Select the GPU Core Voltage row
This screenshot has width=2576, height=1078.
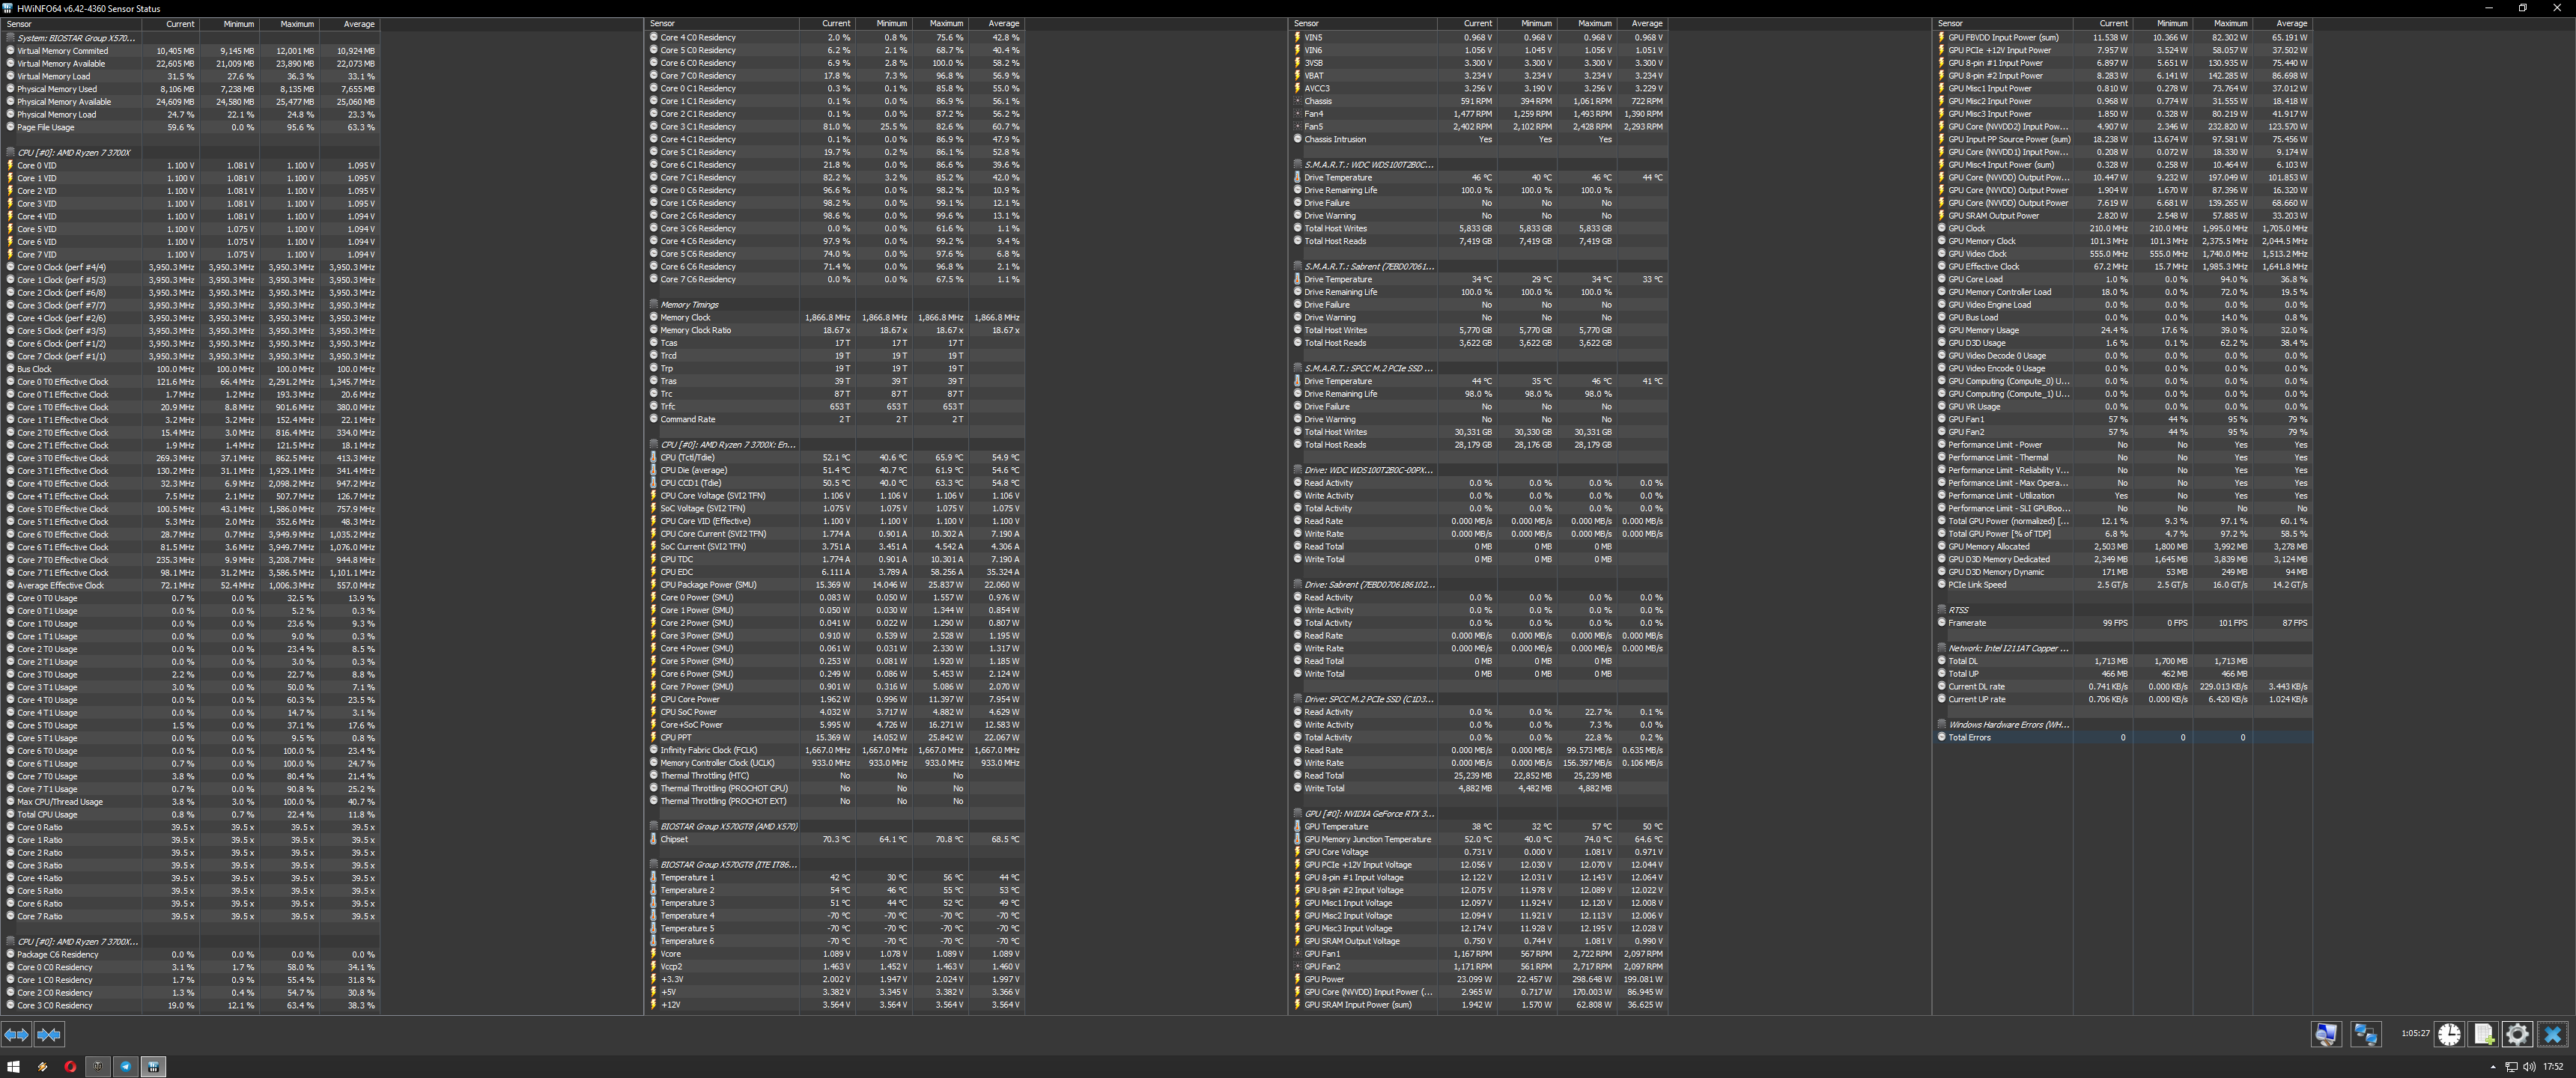1479,852
